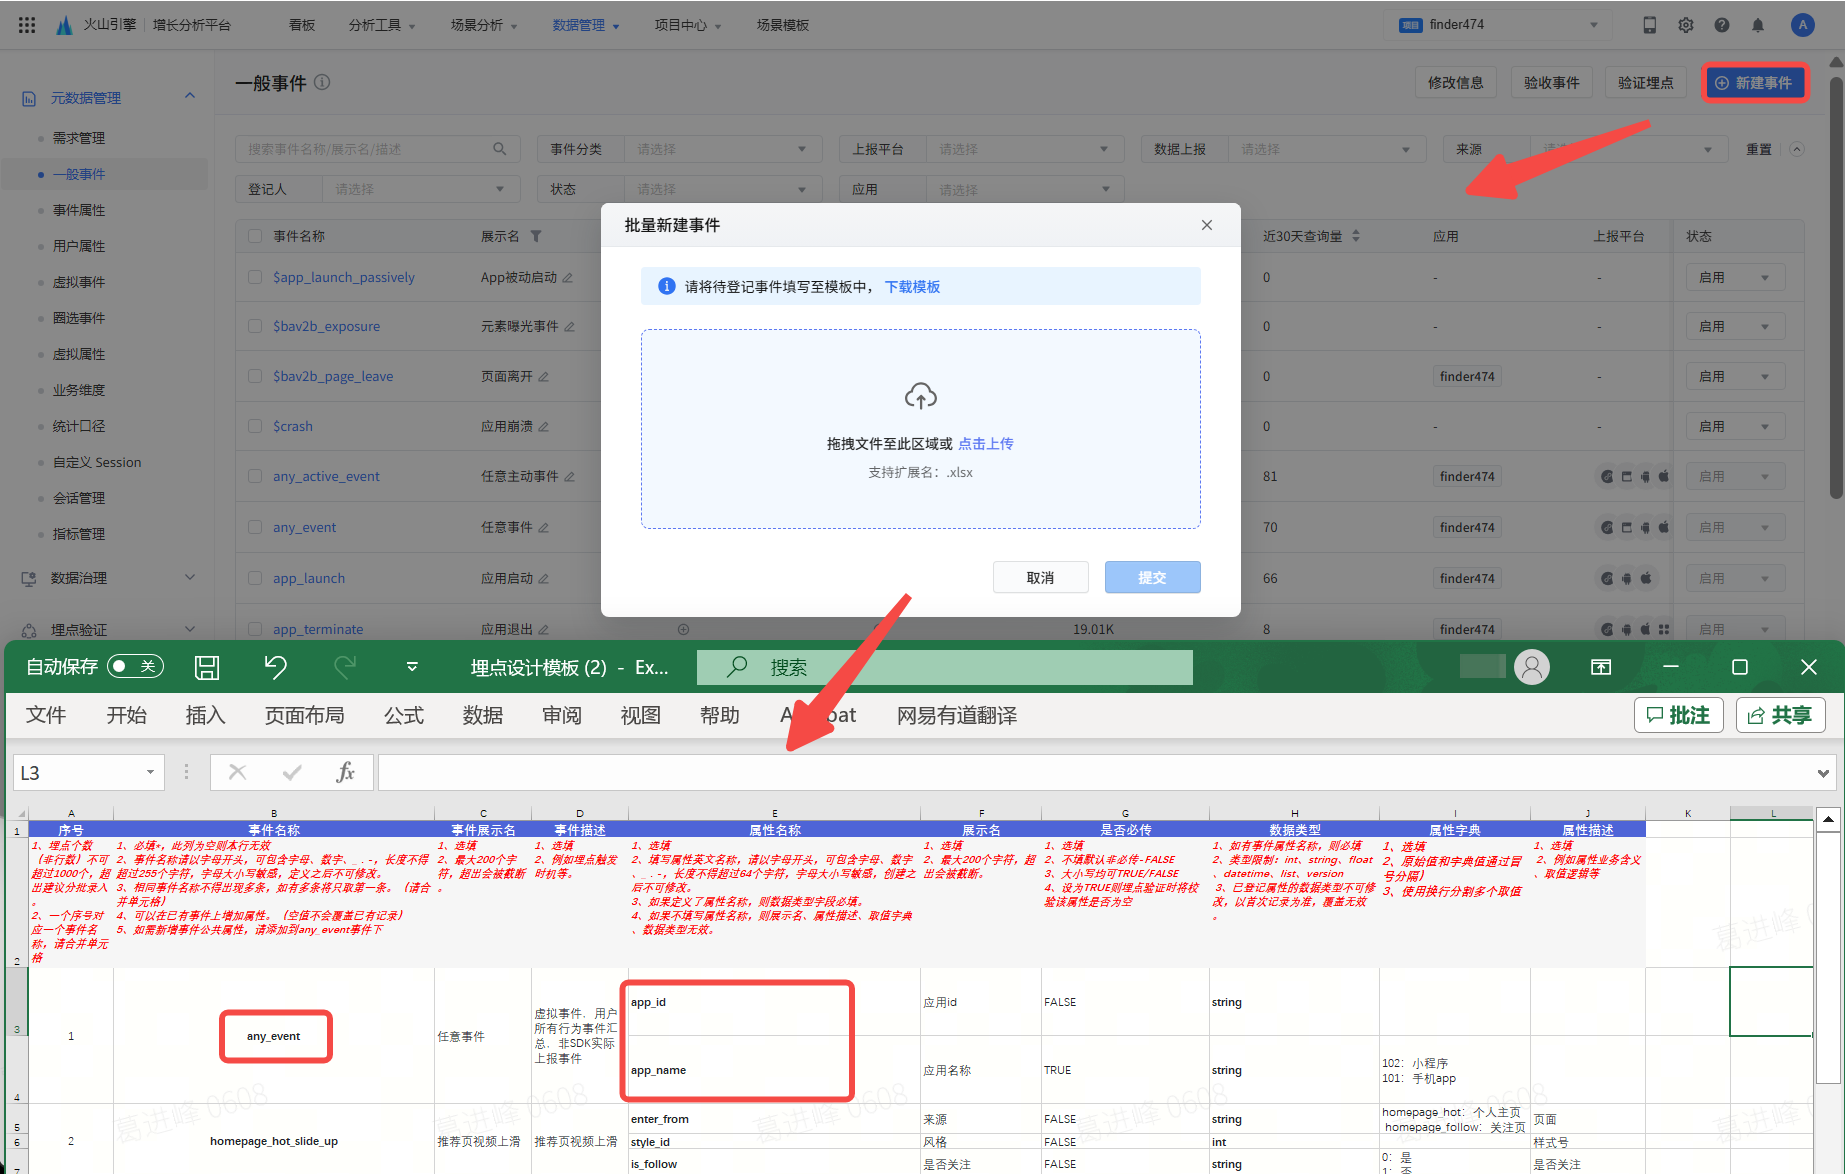Check the select-all checkbox by 事件名称

tap(255, 236)
